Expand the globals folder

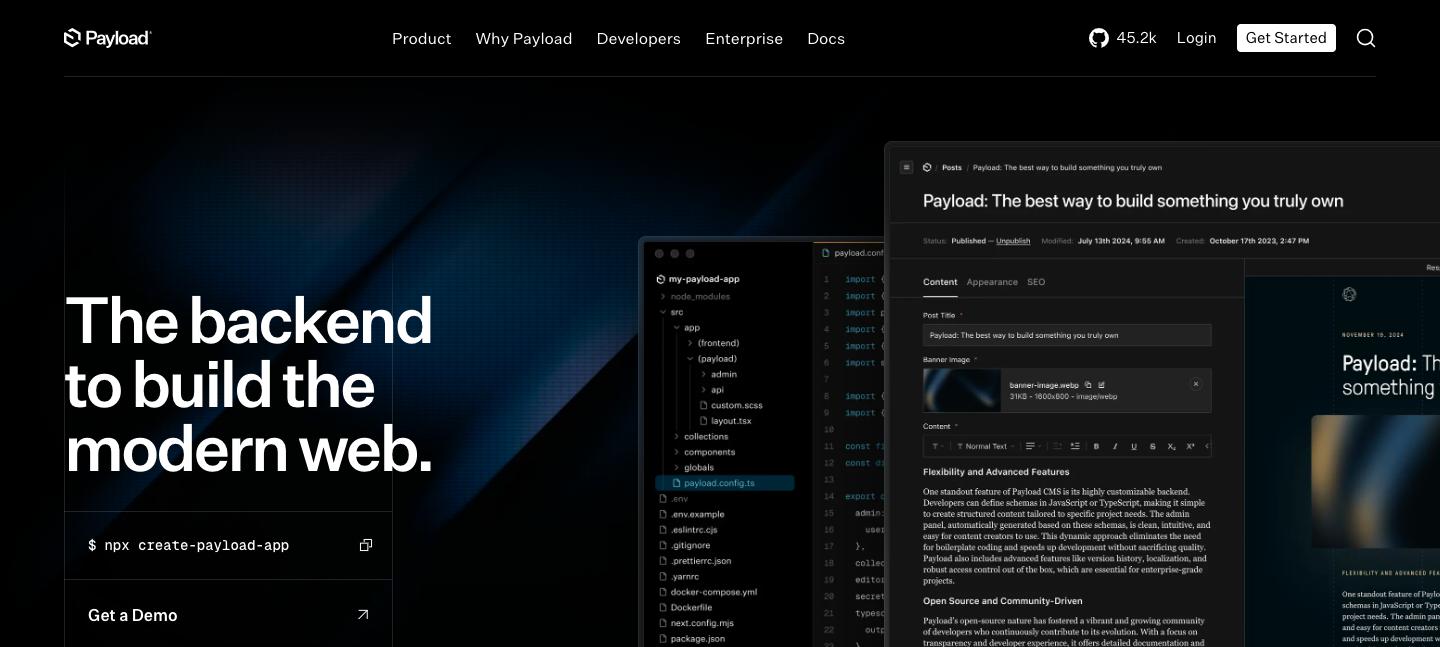click(x=676, y=468)
